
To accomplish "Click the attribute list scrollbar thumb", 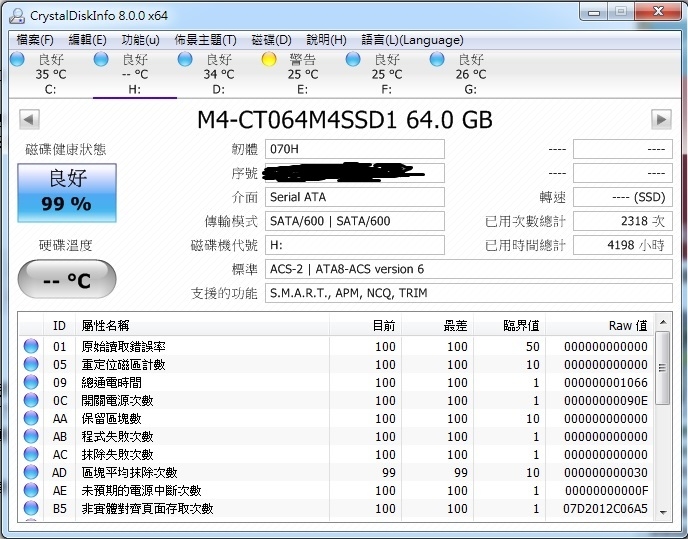I will point(663,368).
